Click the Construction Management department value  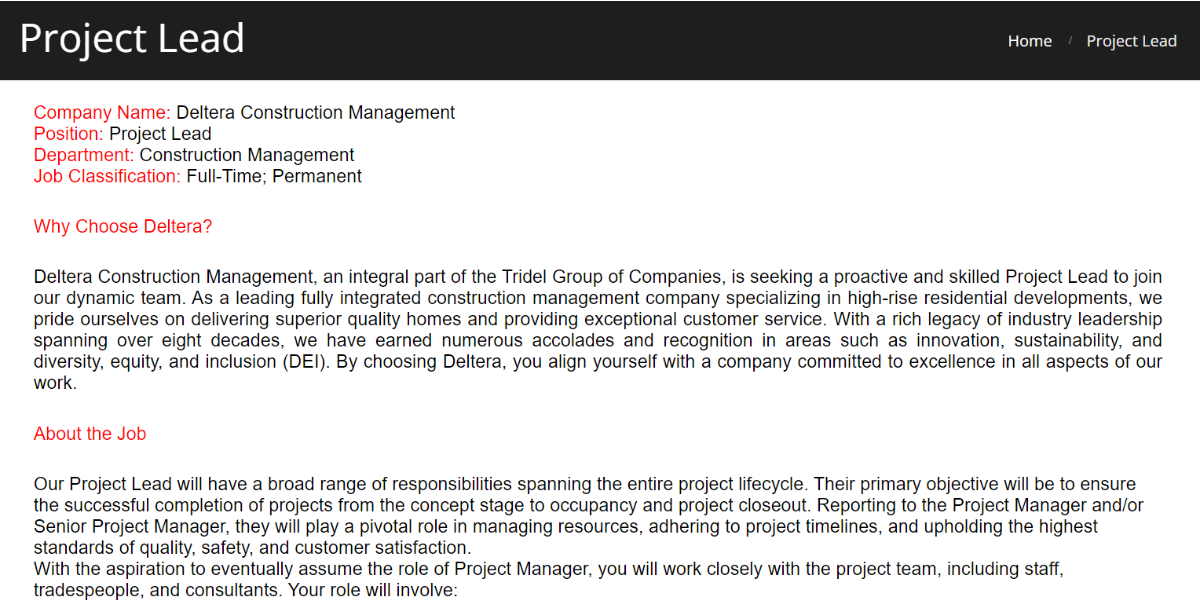click(247, 155)
